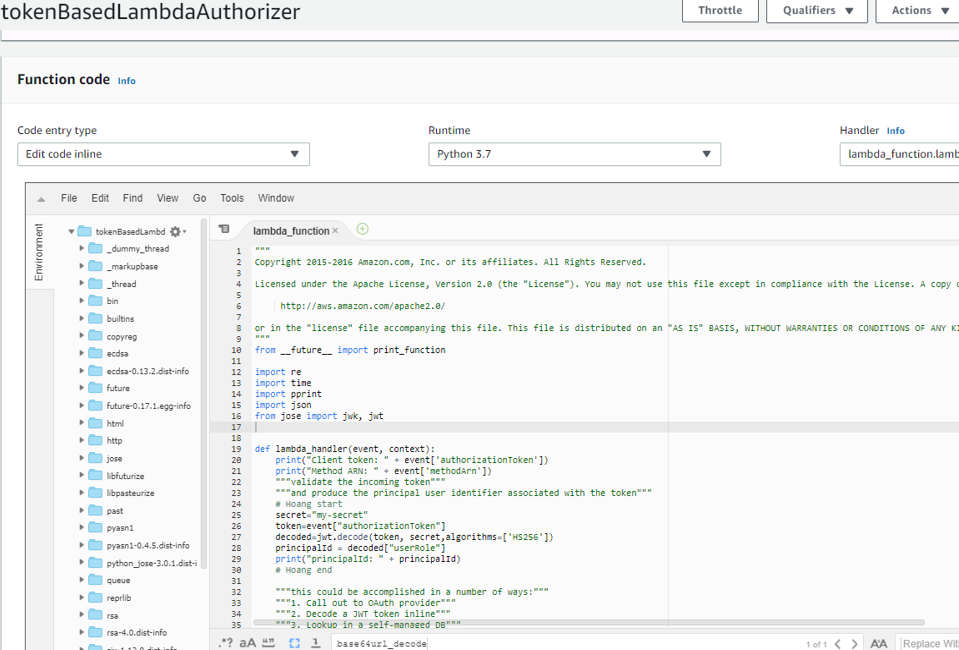The height and width of the screenshot is (650, 959).
Task: Click the code editor horizontal scrollbar
Action: pos(589,622)
